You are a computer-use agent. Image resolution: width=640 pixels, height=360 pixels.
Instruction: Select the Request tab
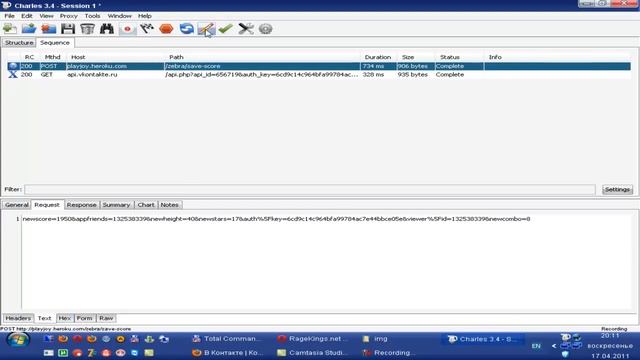47,205
